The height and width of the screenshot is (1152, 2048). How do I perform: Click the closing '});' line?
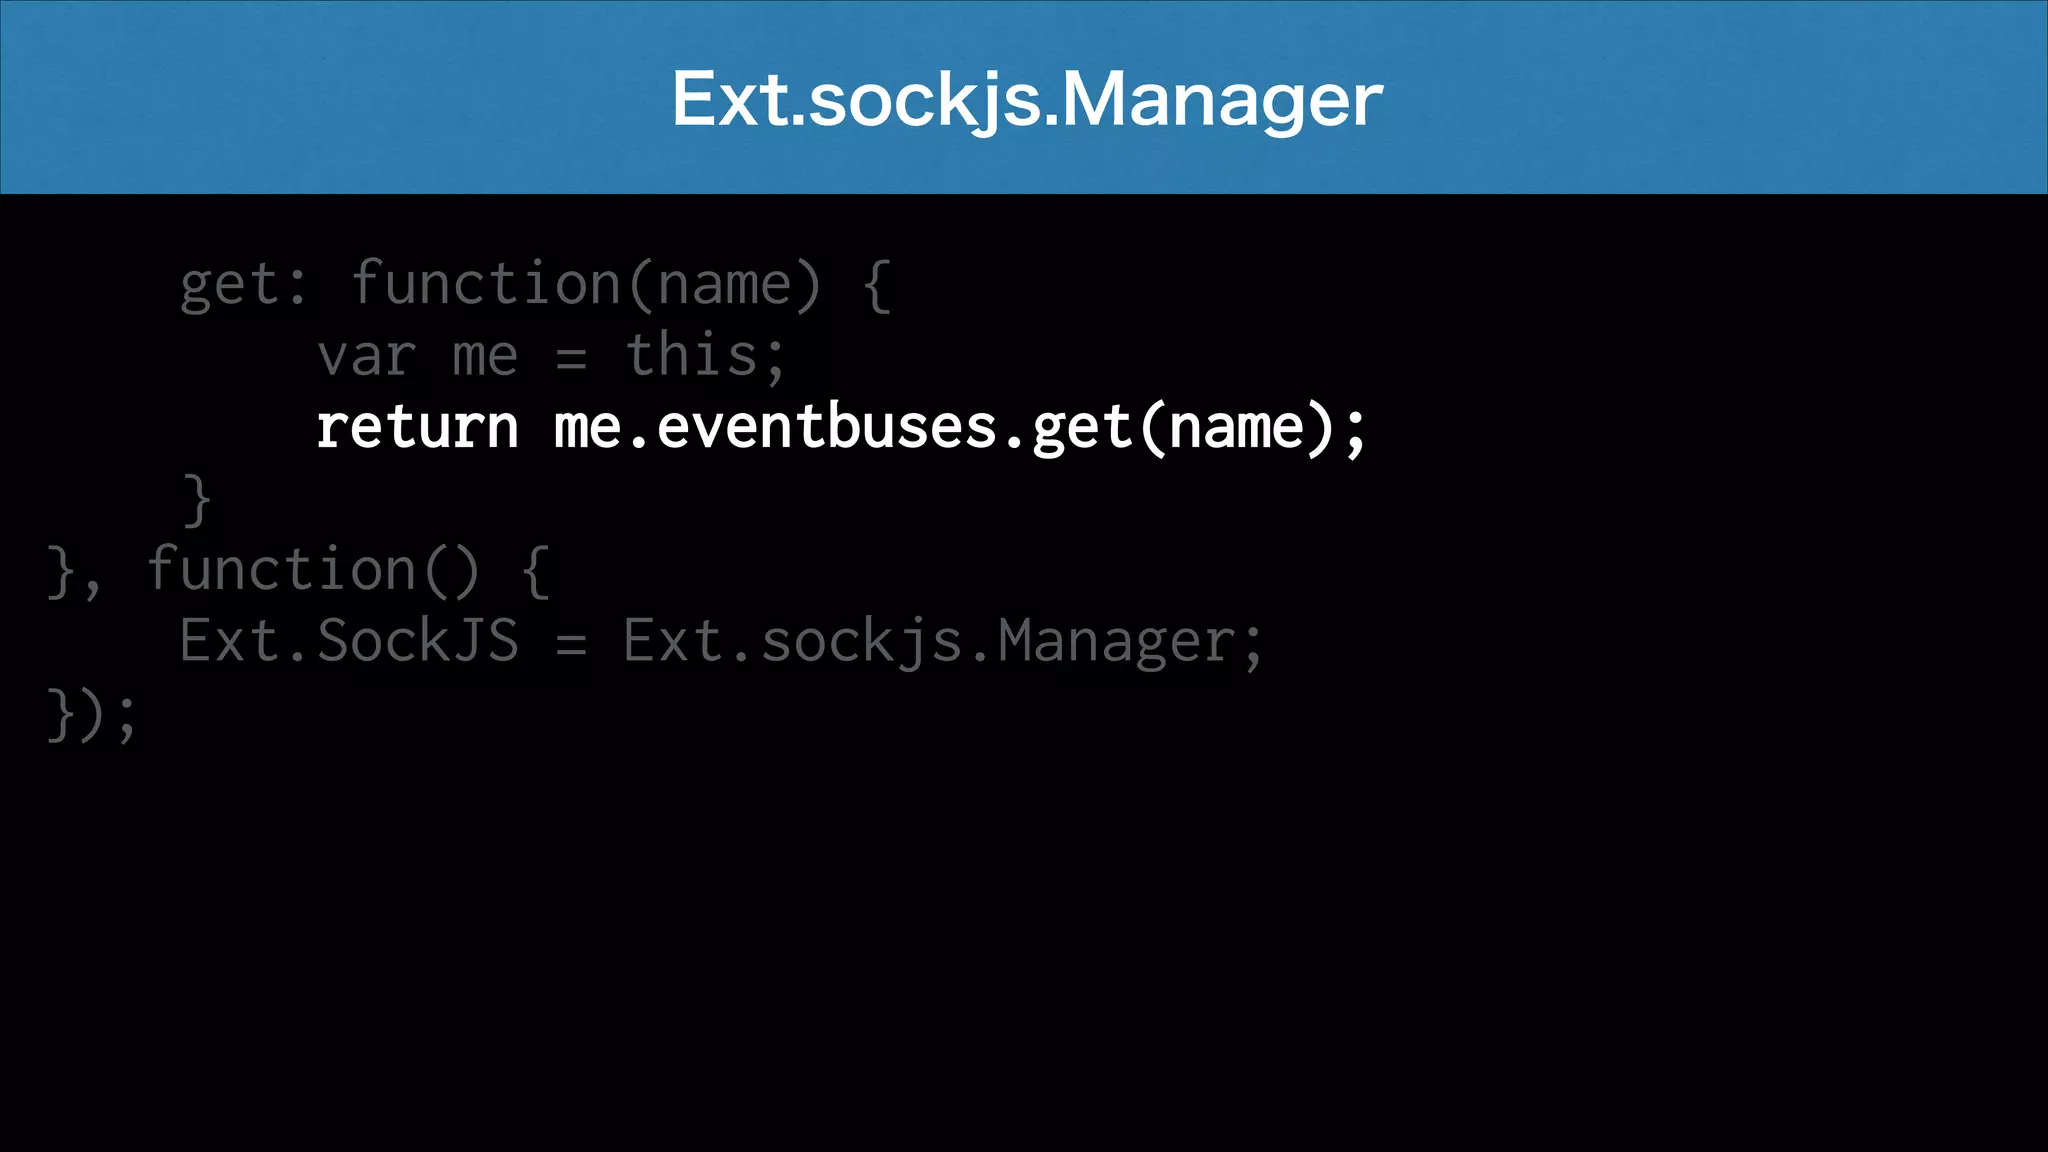coord(91,714)
